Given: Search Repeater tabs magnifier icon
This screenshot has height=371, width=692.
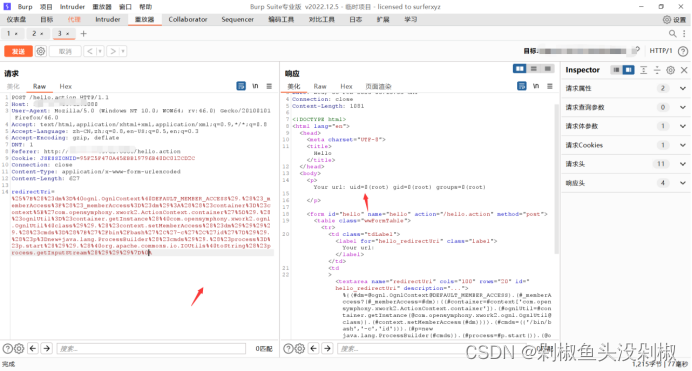Looking at the screenshot, I should (x=672, y=34).
